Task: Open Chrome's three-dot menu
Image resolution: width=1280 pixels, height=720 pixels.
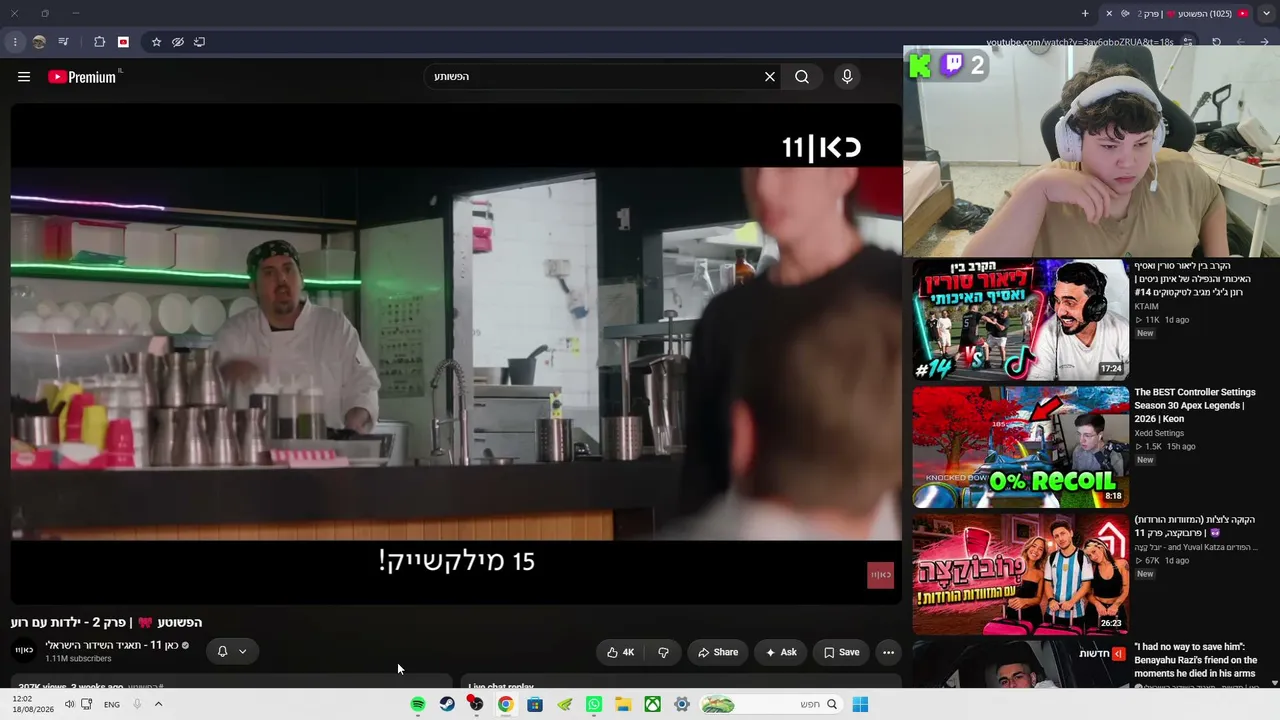Action: (15, 42)
